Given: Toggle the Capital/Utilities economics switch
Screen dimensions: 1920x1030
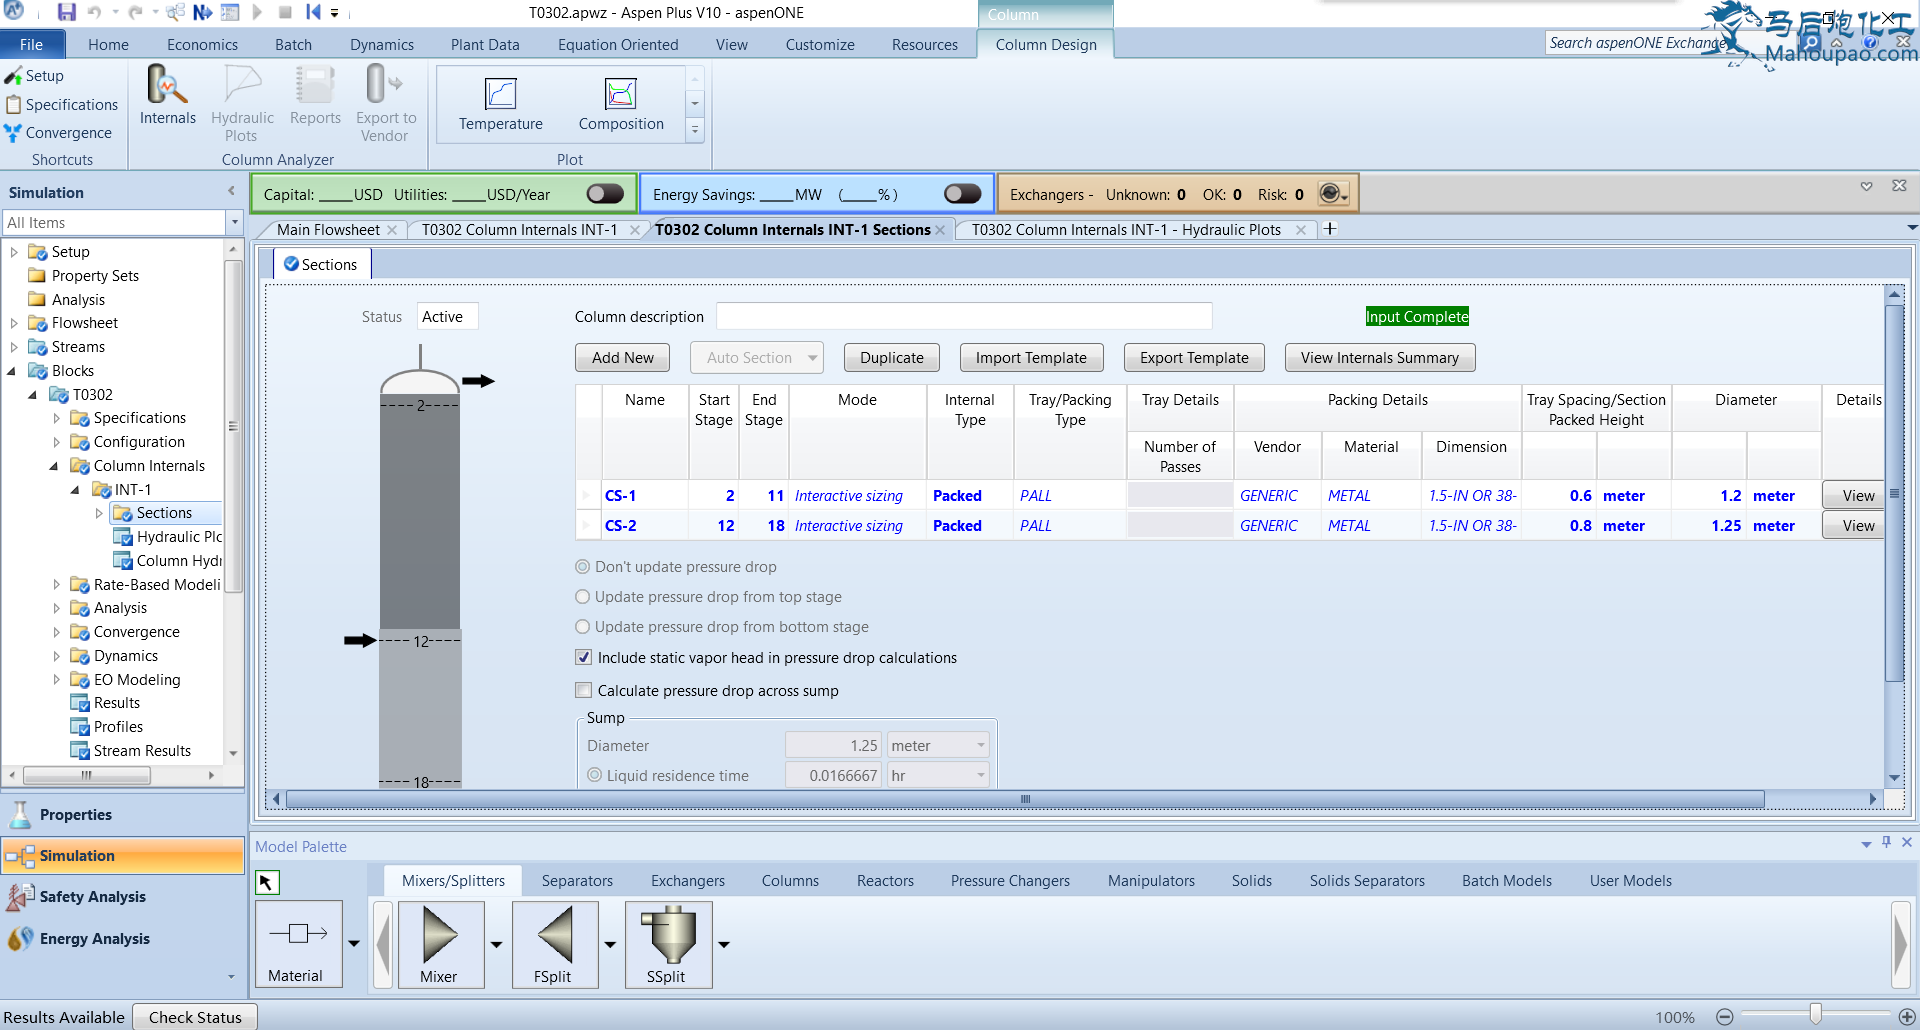Looking at the screenshot, I should click(605, 194).
